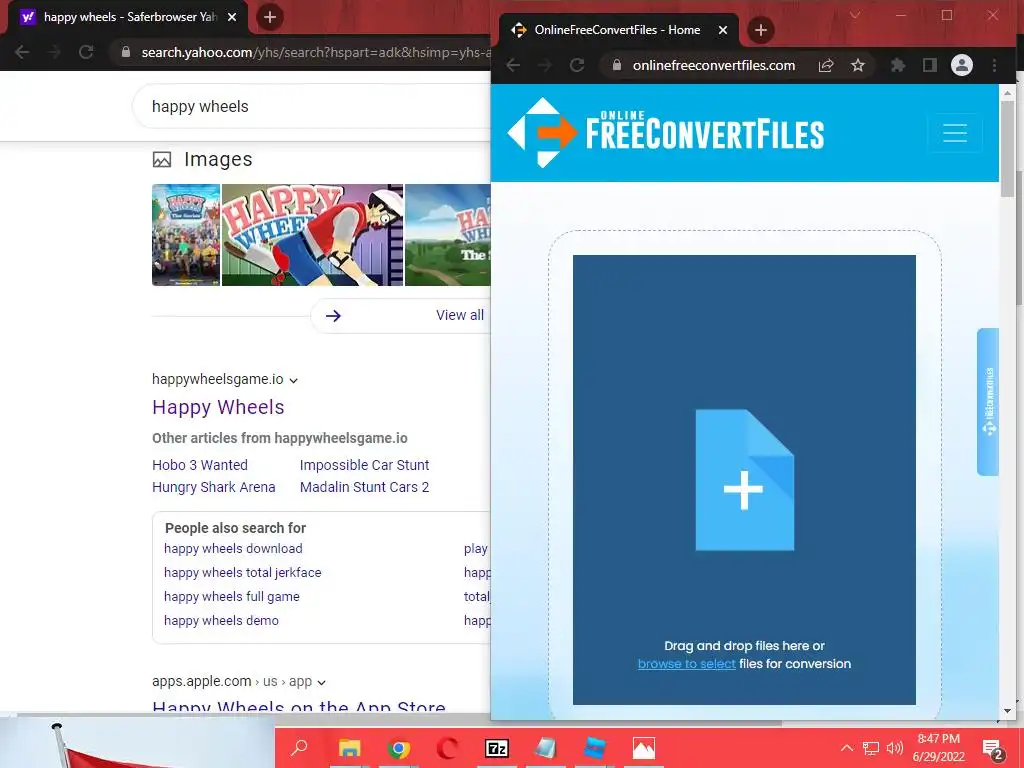Open Windows taskbar search magnifier

click(299, 748)
